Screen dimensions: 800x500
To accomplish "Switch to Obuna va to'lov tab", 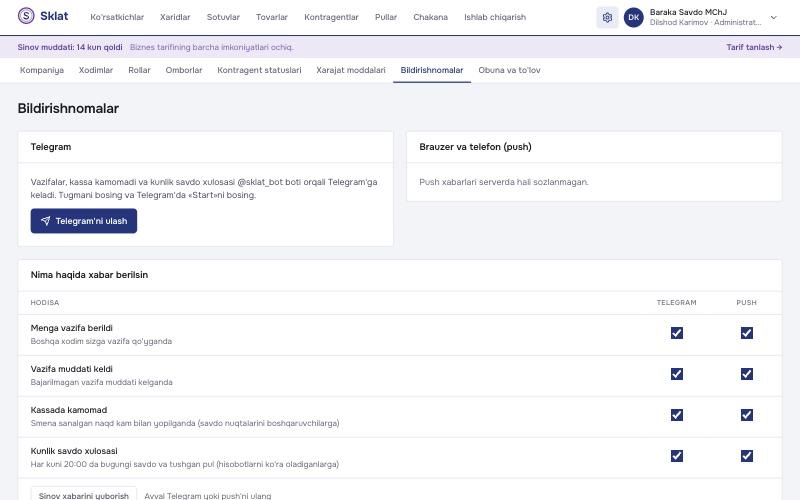I will point(509,70).
